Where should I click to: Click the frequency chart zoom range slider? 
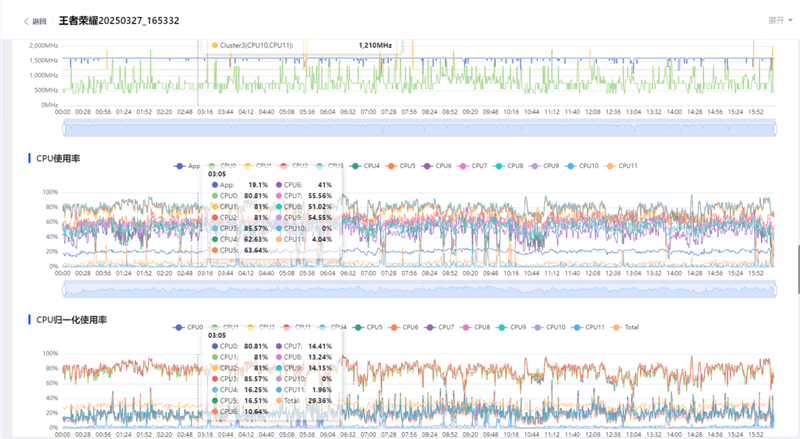[419, 128]
